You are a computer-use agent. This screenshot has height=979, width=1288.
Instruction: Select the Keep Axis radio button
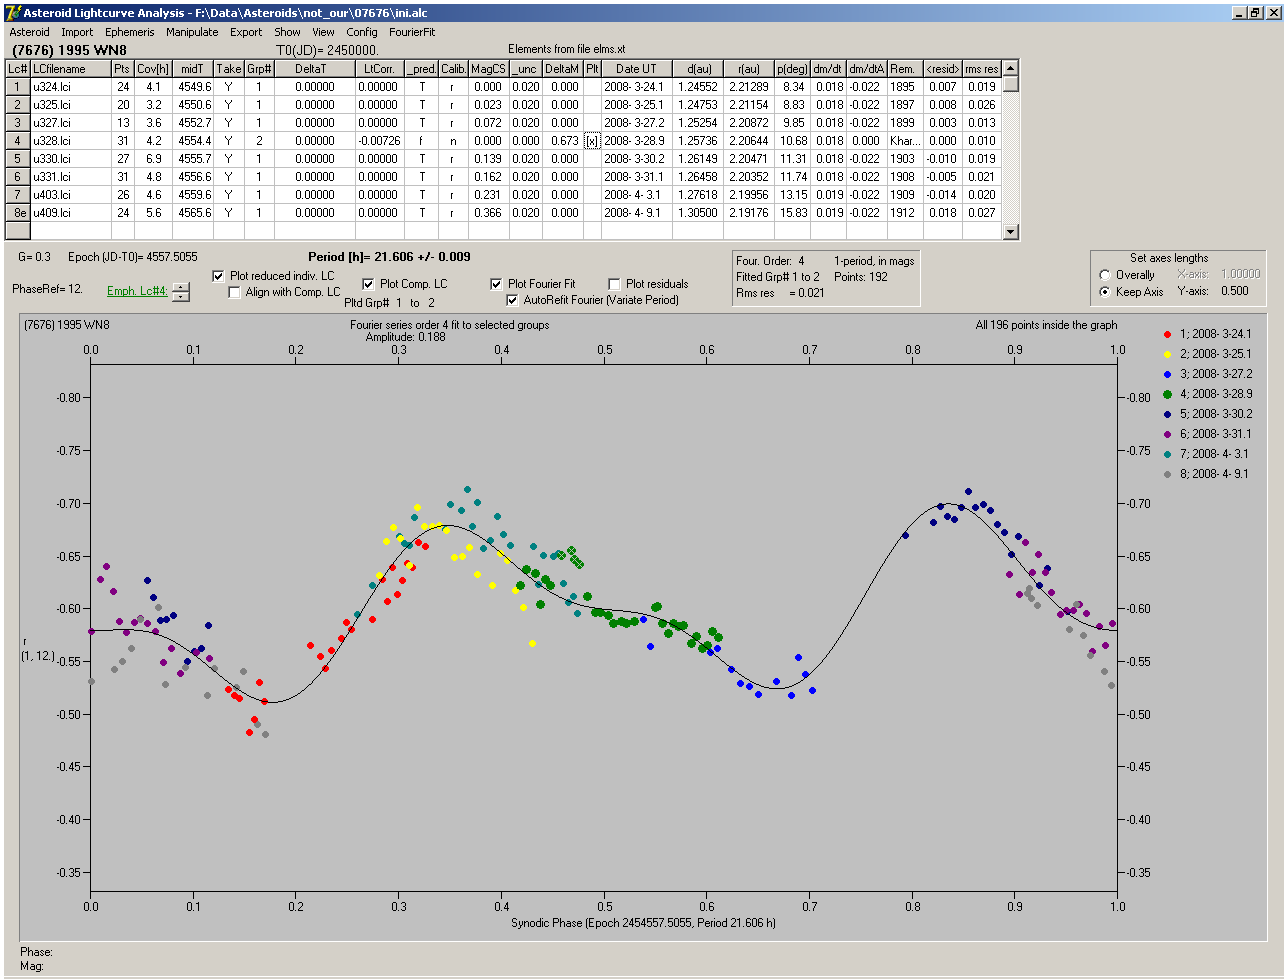coord(1104,292)
